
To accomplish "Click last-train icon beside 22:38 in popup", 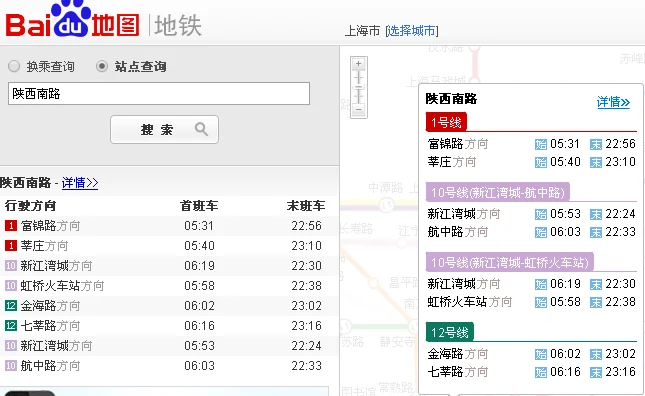I will tap(596, 302).
